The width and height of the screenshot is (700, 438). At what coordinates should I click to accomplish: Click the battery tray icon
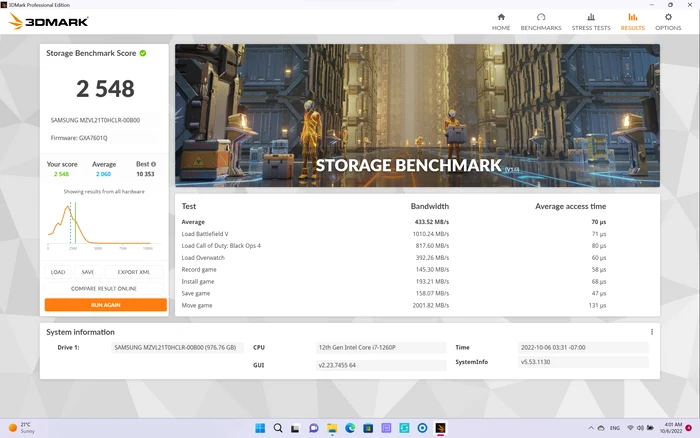[650, 428]
